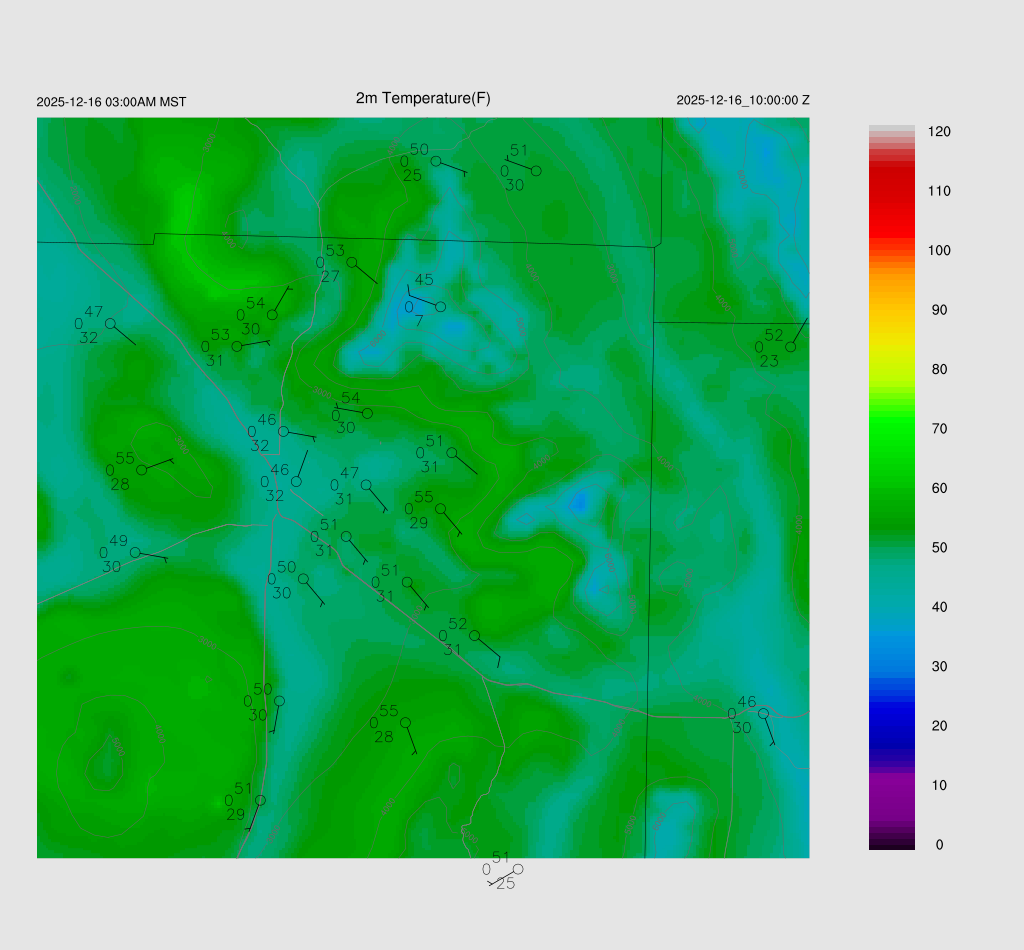Select the 53 over 27 station circle
The height and width of the screenshot is (950, 1024).
[351, 262]
